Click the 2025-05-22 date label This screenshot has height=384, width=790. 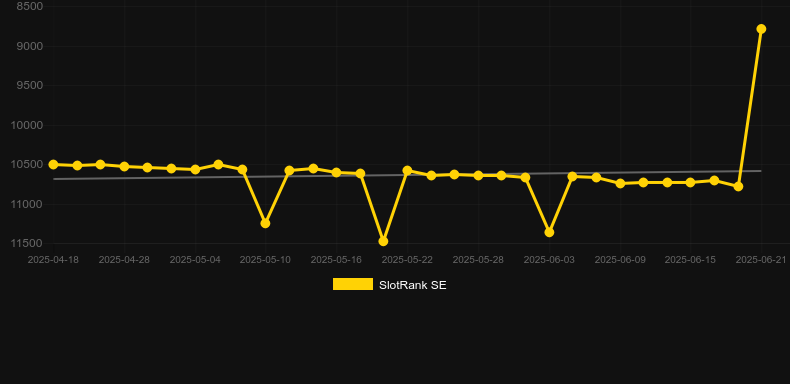(407, 260)
